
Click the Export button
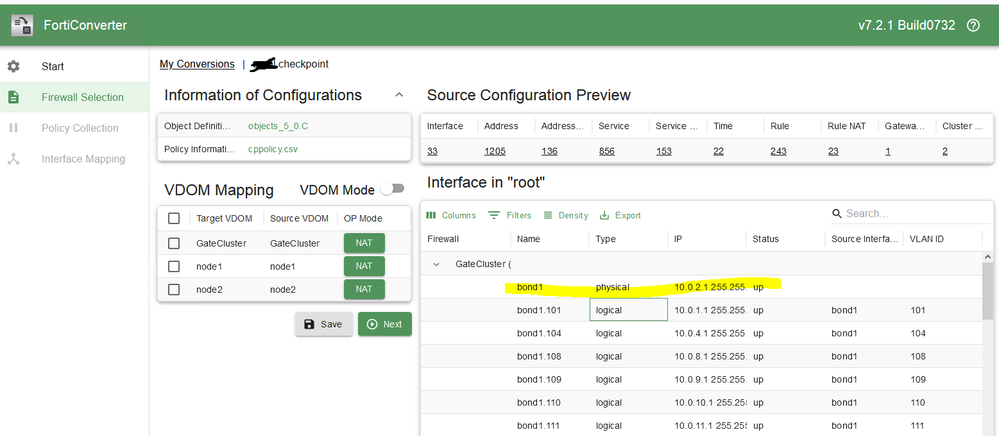tap(620, 215)
